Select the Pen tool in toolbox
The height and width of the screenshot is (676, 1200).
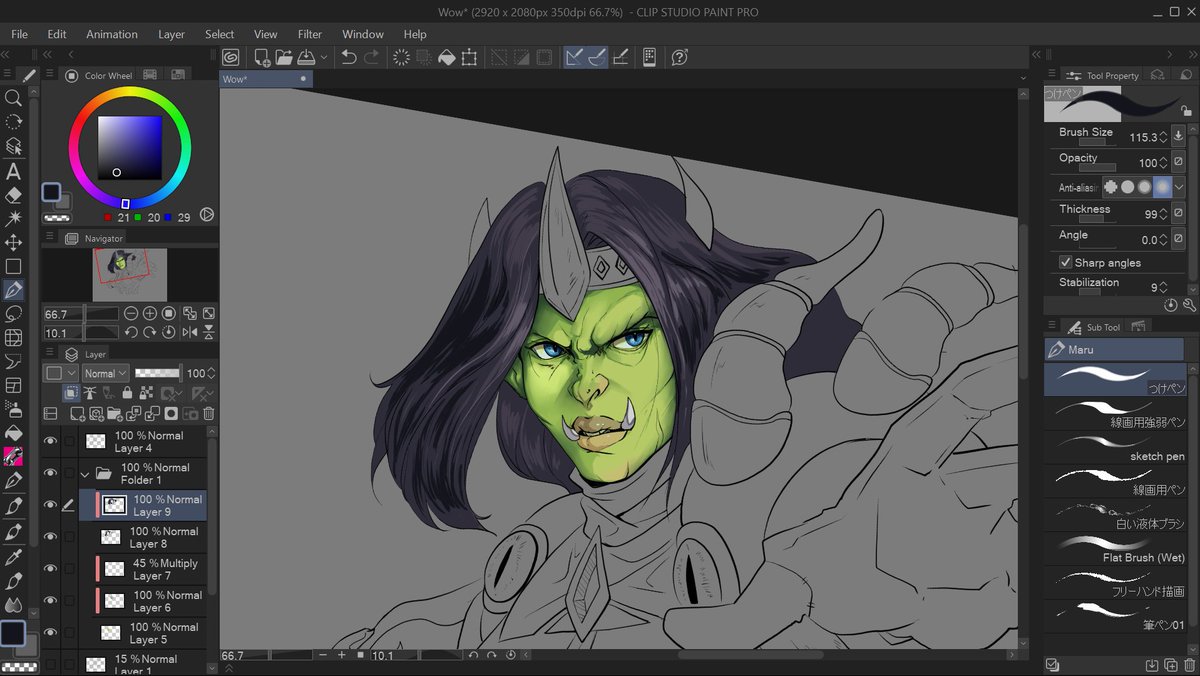(x=13, y=290)
